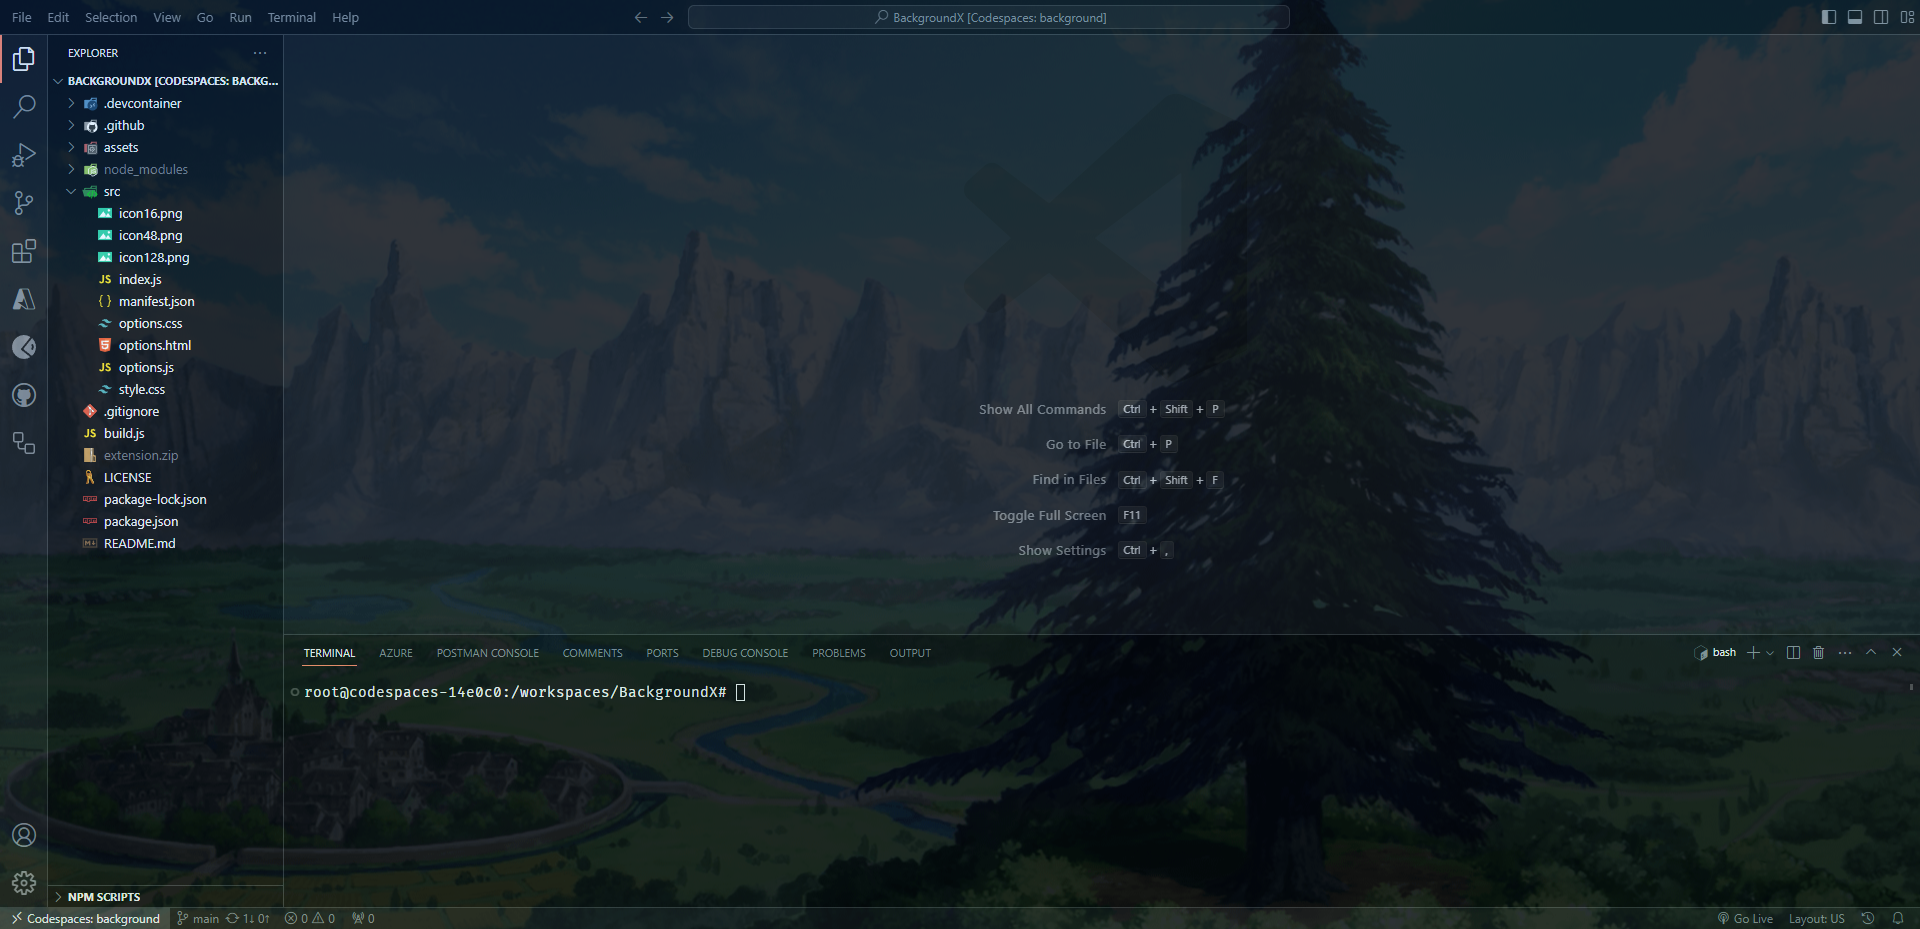Click forwarded ports indicator in status bar
1920x929 pixels.
coord(363,919)
